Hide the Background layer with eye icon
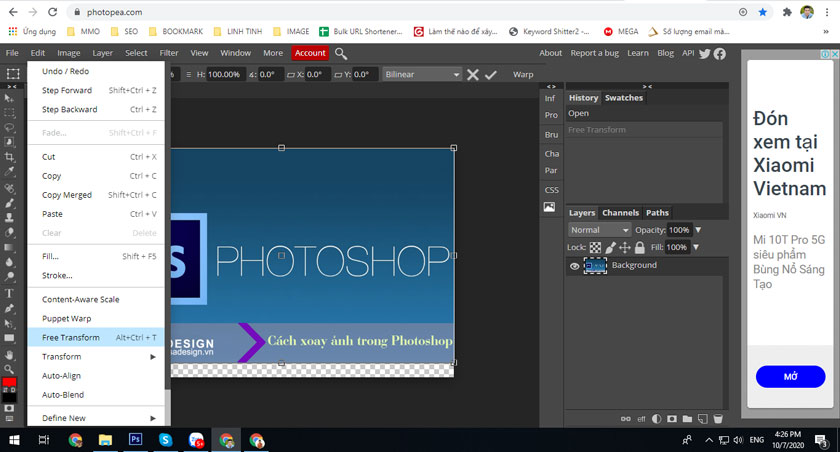Image resolution: width=840 pixels, height=452 pixels. (x=574, y=266)
